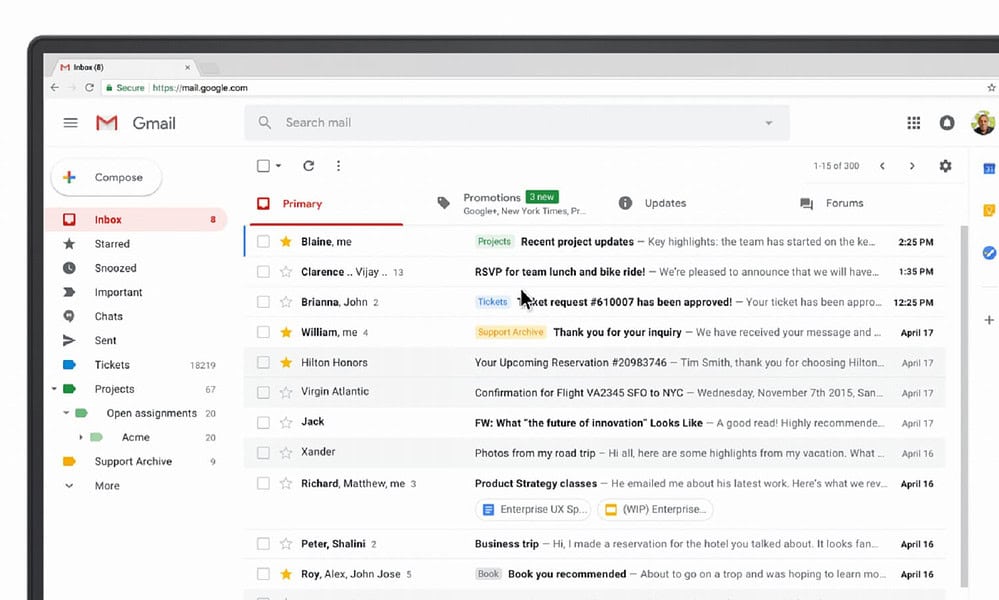
Task: Refresh the inbox
Action: point(308,165)
